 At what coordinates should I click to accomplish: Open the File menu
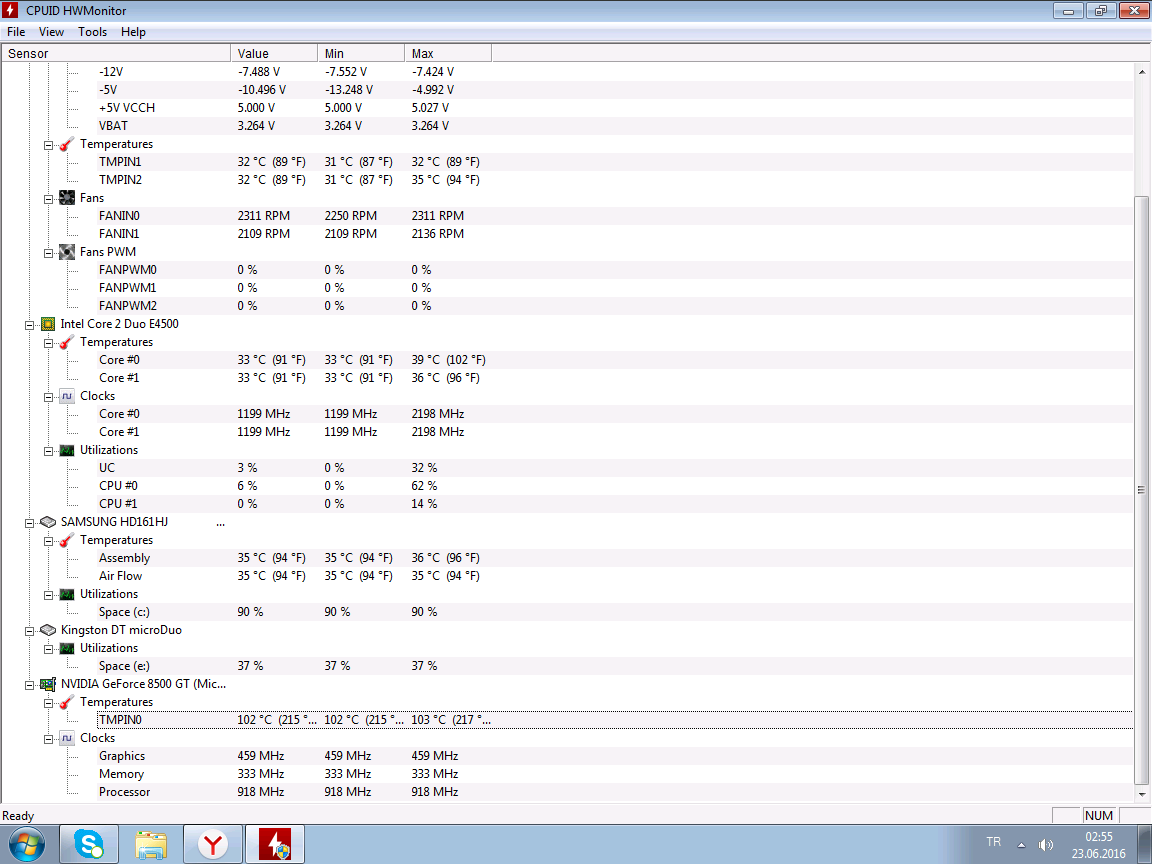pos(16,32)
